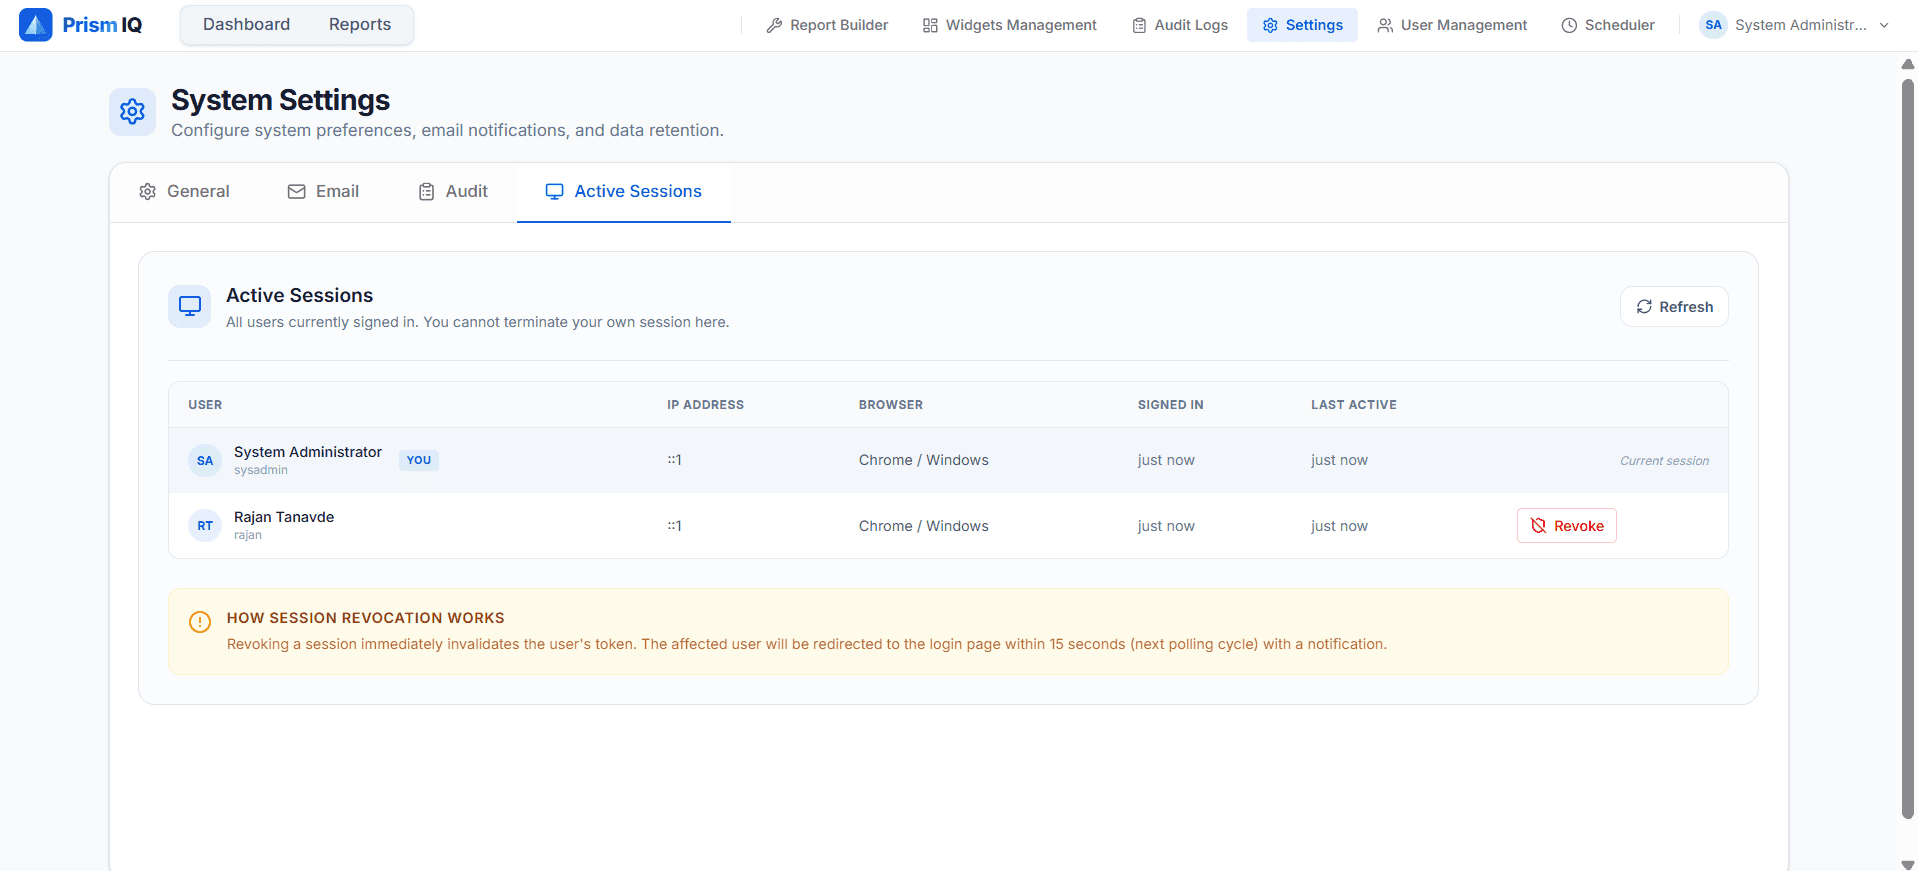The width and height of the screenshot is (1918, 871).
Task: Go to Audit Logs
Action: [1180, 25]
